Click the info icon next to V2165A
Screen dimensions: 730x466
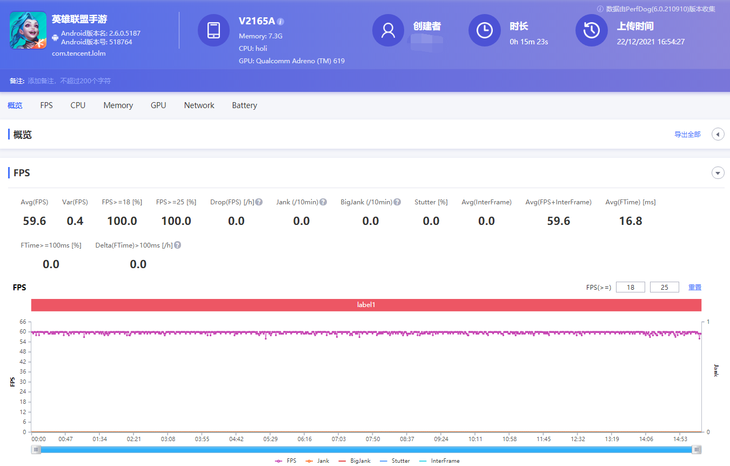(x=280, y=21)
